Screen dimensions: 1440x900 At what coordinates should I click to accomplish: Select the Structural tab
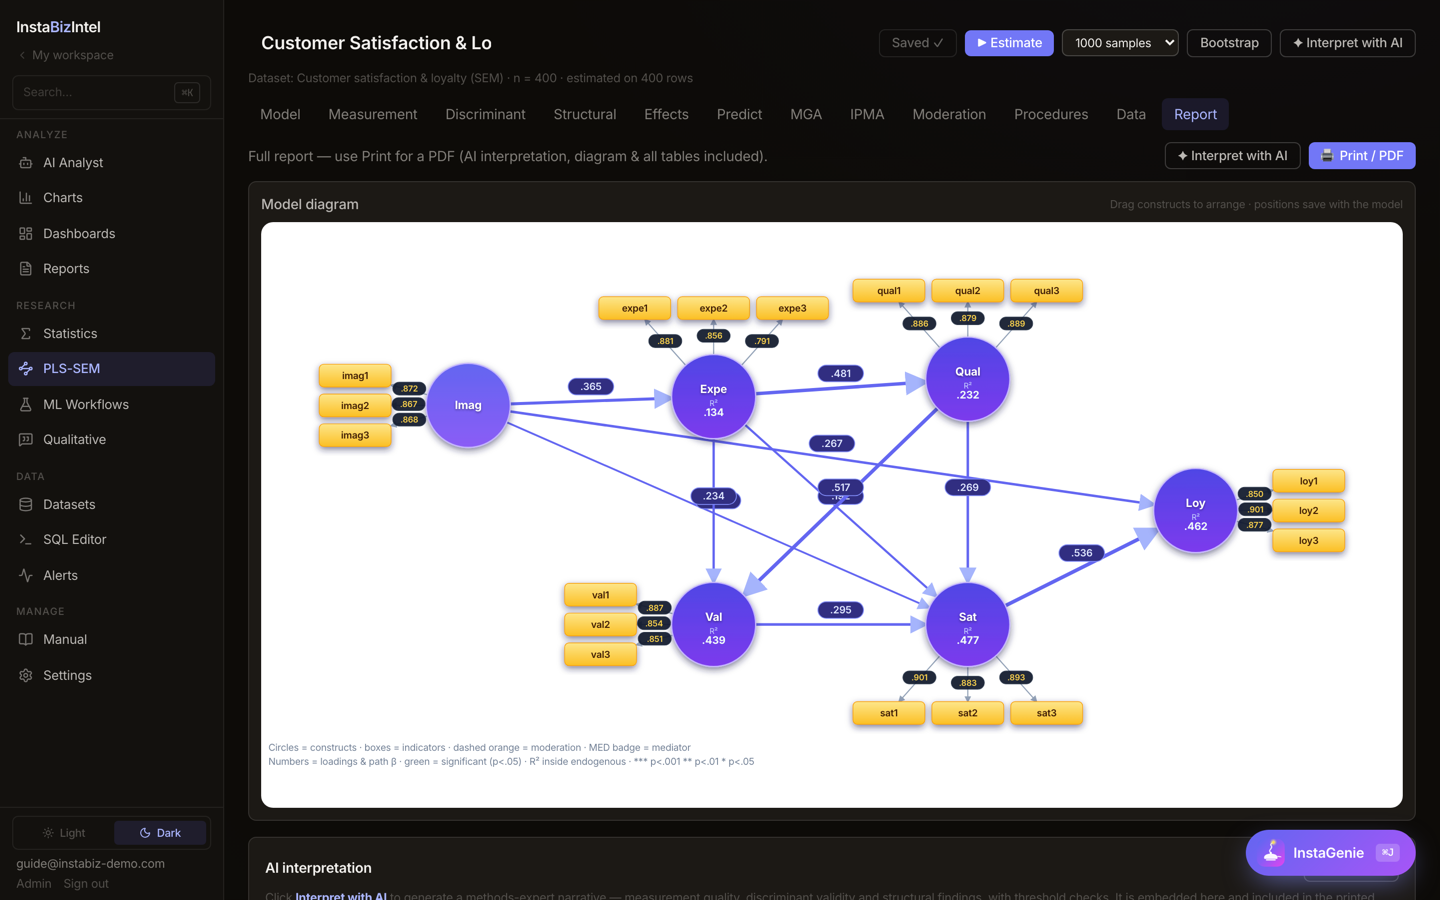(585, 115)
